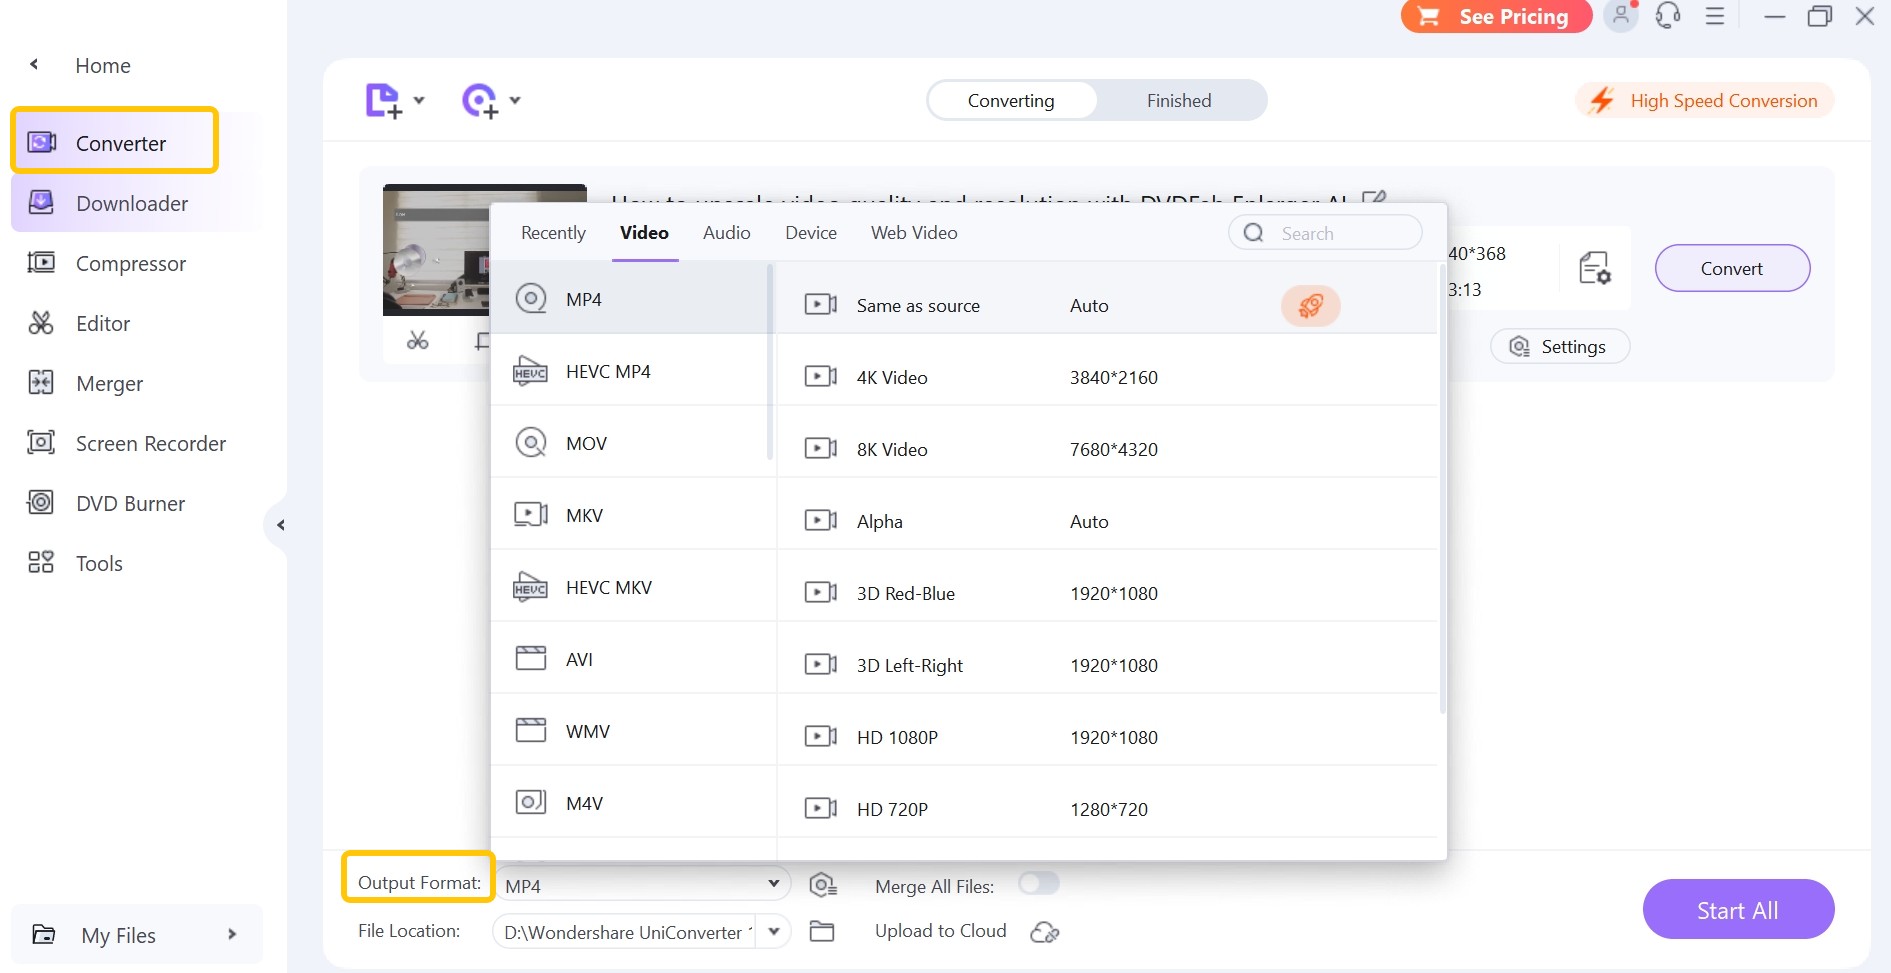Switch to the Finished tab
The height and width of the screenshot is (973, 1891).
click(1178, 100)
